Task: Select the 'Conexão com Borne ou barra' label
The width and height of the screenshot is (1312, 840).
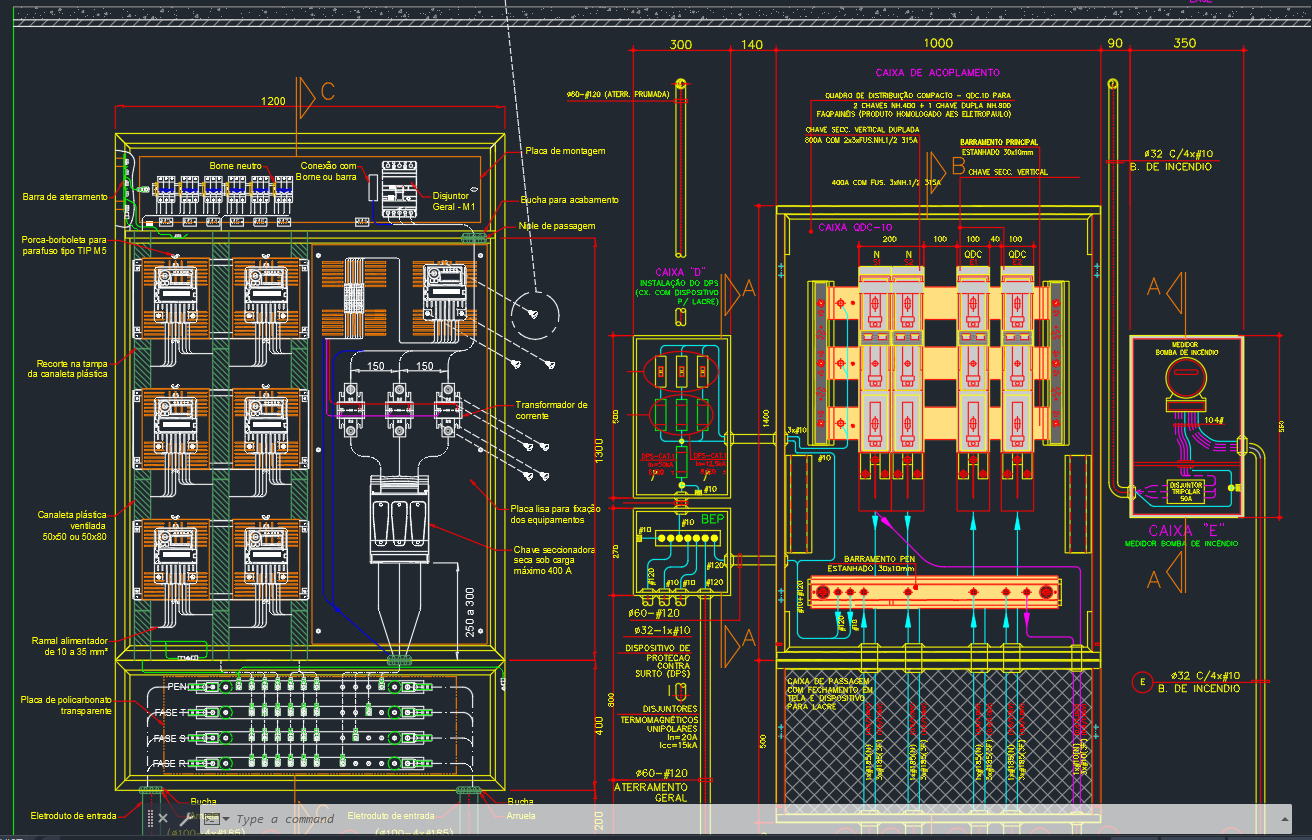Action: 326,171
